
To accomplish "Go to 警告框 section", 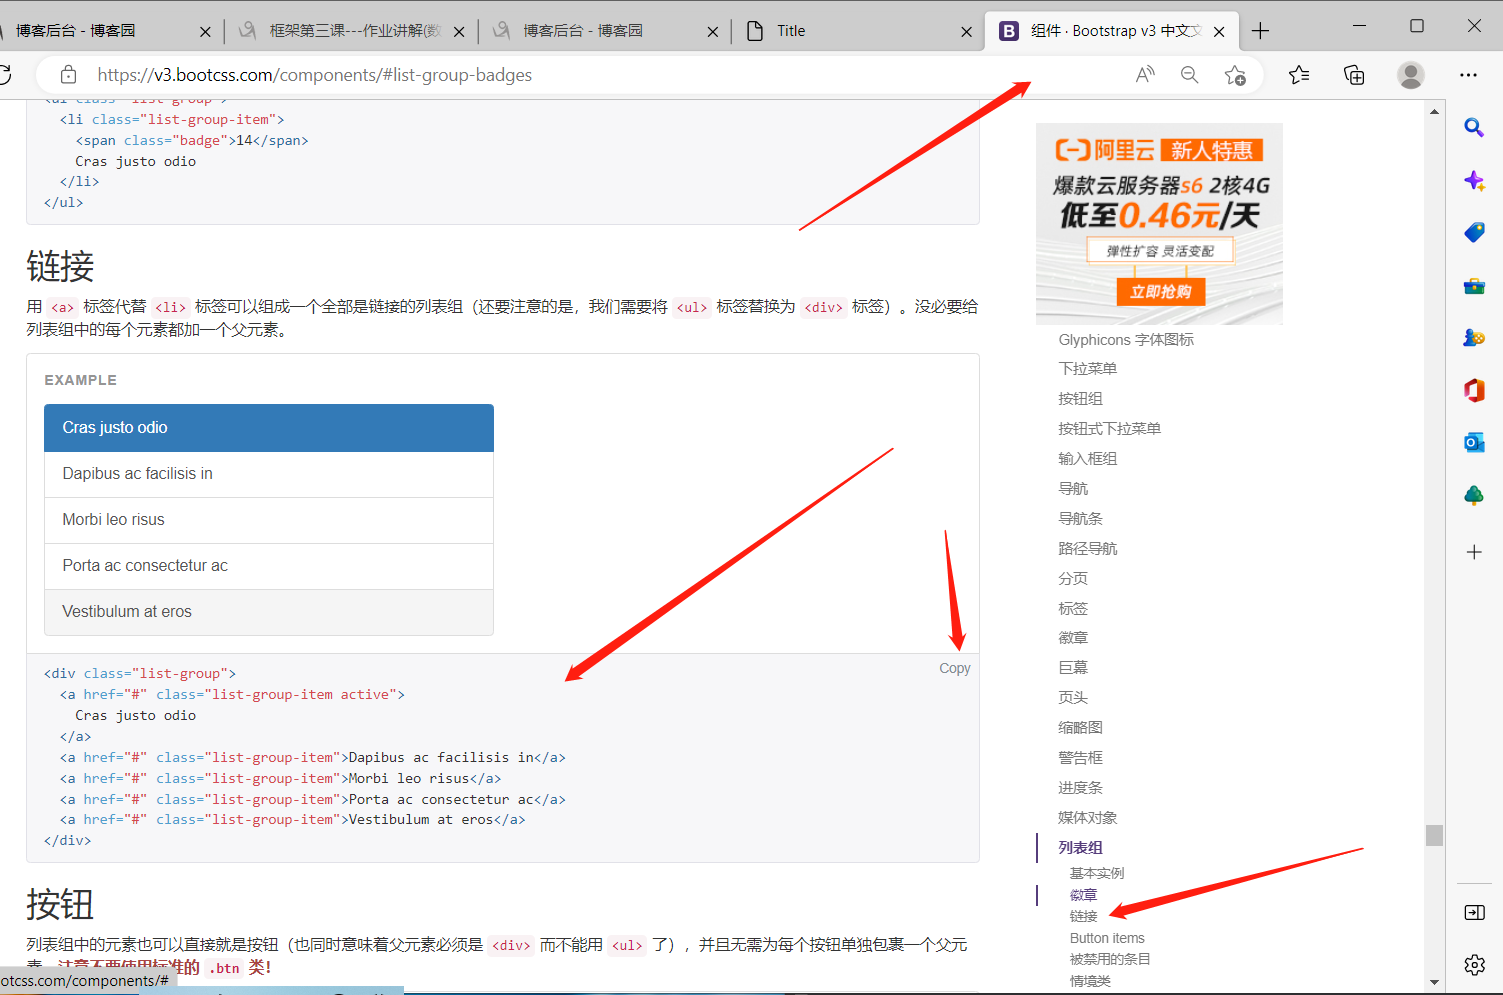I will coord(1081,758).
